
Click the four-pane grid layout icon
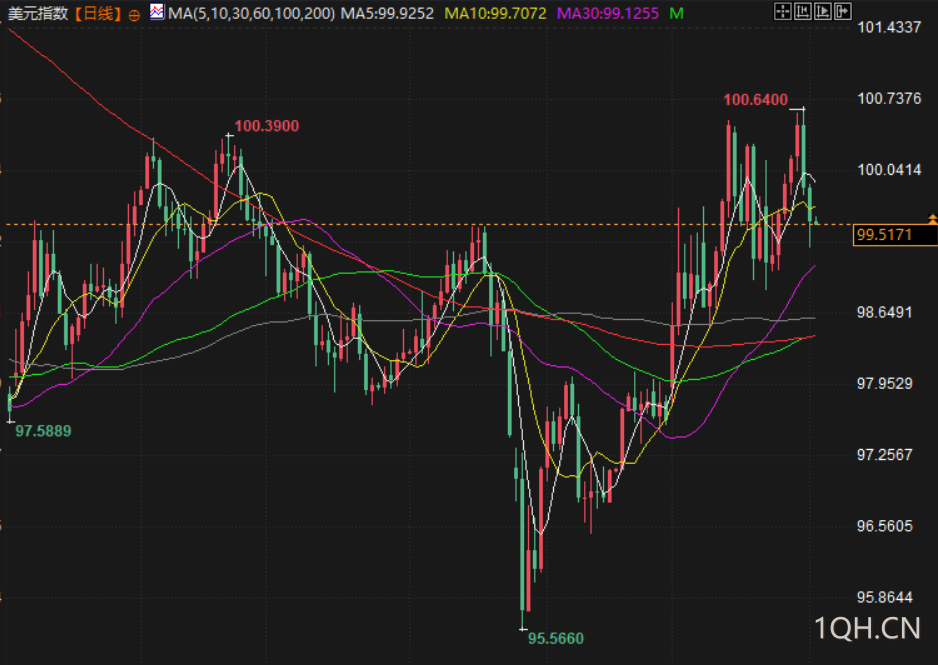[782, 11]
